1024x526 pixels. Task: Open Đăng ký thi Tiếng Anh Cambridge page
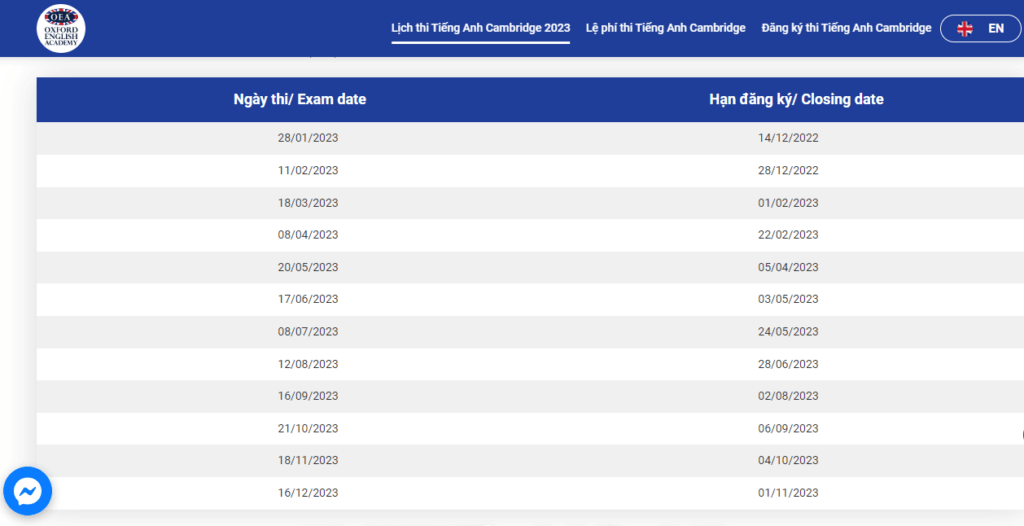pos(846,28)
